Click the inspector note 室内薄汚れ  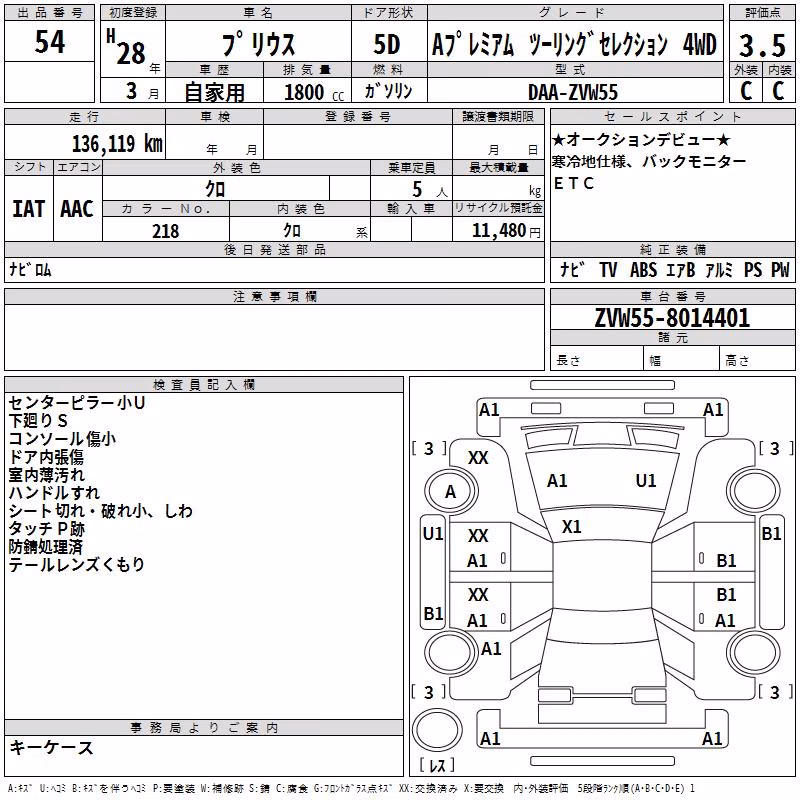[46, 474]
